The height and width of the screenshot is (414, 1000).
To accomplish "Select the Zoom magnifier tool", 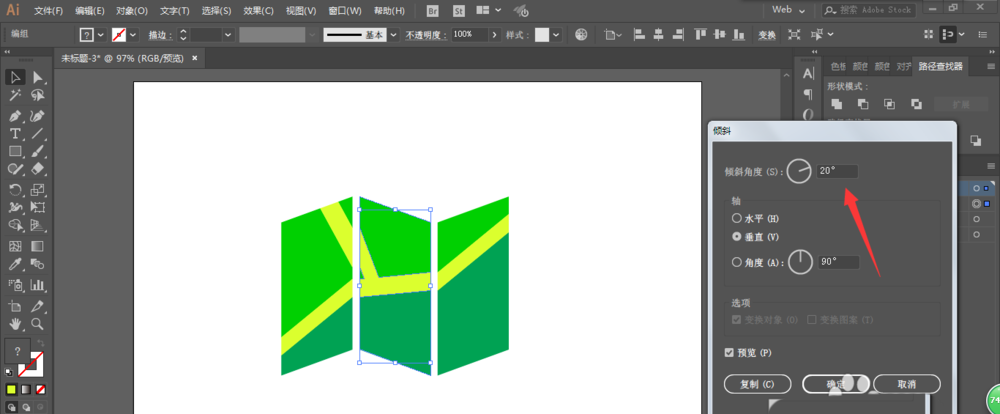I will [37, 324].
